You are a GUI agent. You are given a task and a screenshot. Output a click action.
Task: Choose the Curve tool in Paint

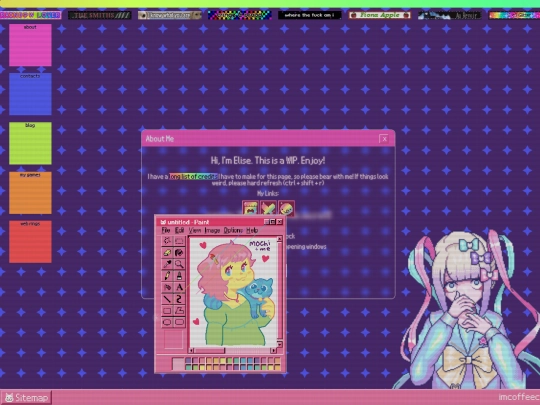coord(179,299)
